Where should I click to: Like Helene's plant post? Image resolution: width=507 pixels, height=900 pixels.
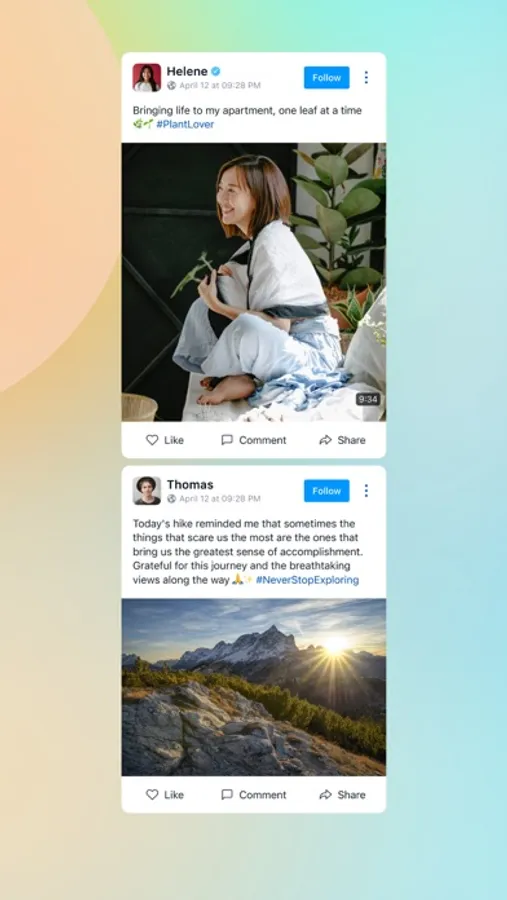point(165,440)
